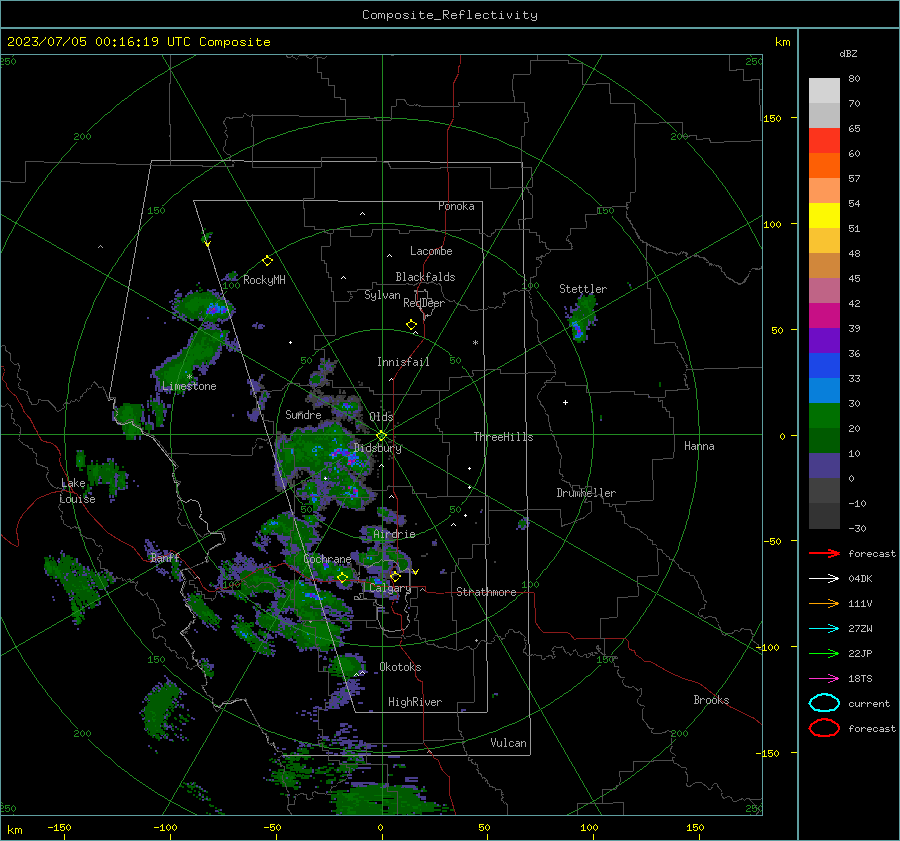Click the Lake Louise label
The image size is (900, 841).
click(77, 491)
